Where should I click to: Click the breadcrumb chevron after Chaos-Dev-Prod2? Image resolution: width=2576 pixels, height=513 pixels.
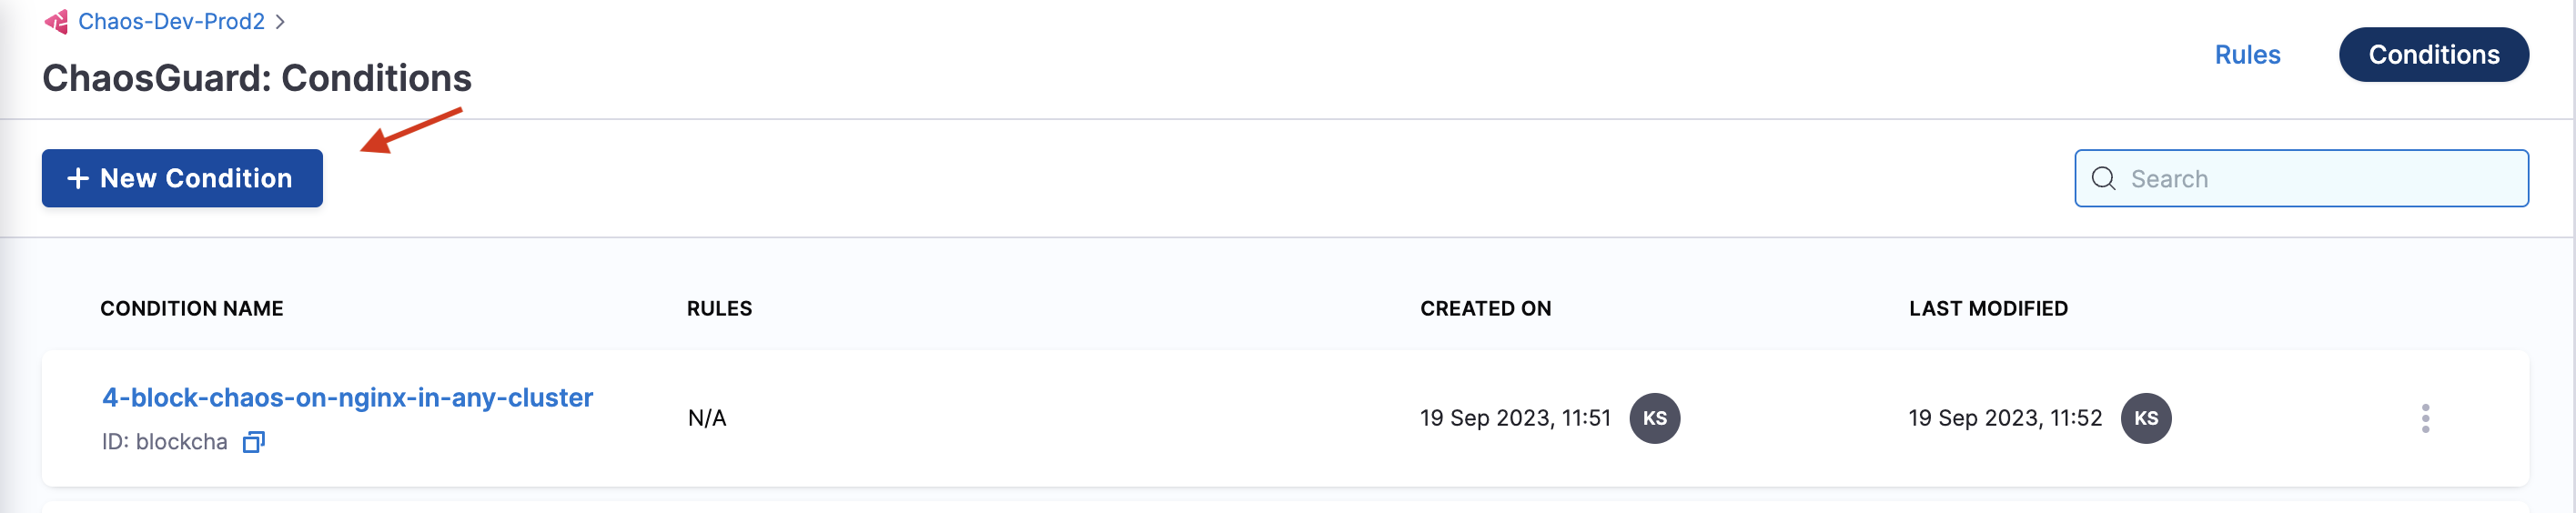281,22
